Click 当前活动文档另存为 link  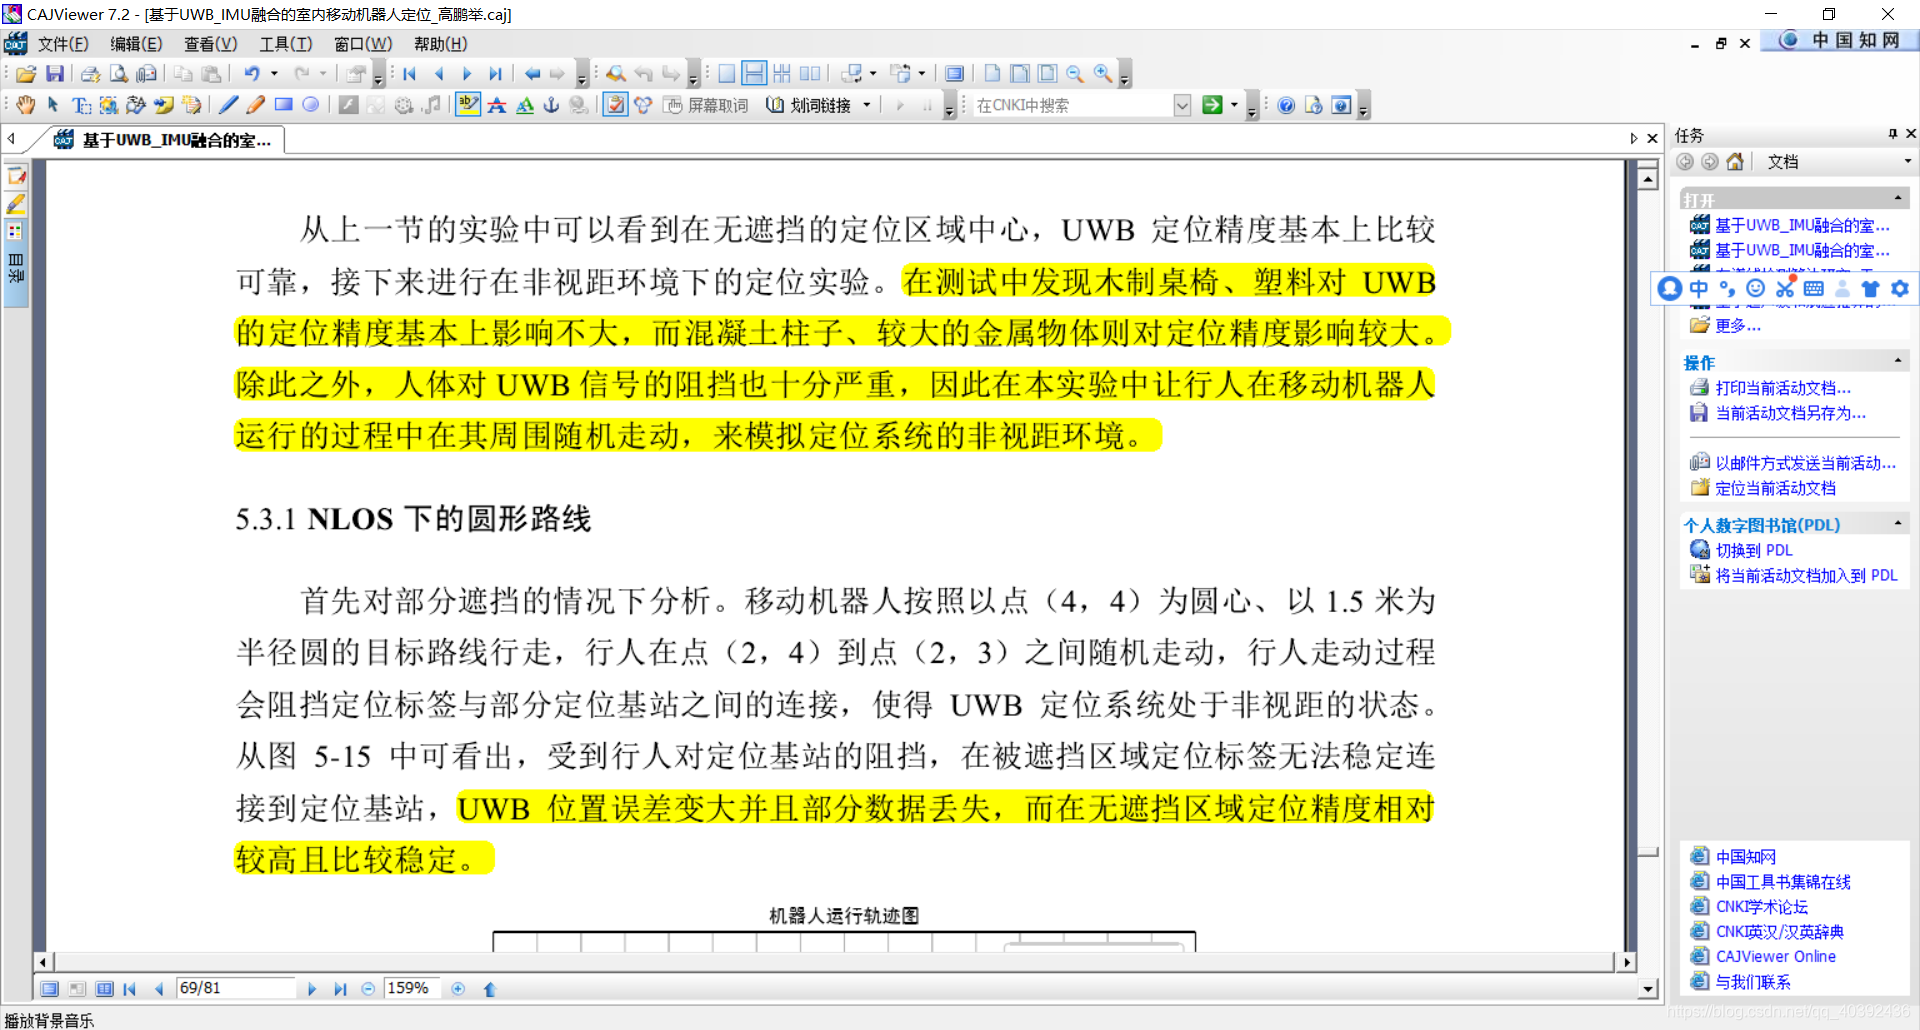(1791, 413)
